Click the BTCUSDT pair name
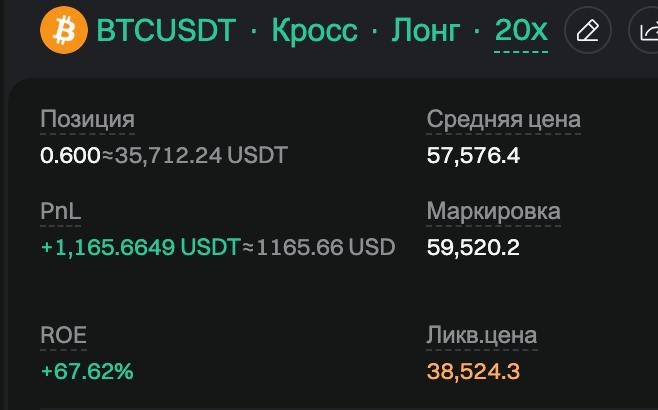 tap(166, 31)
